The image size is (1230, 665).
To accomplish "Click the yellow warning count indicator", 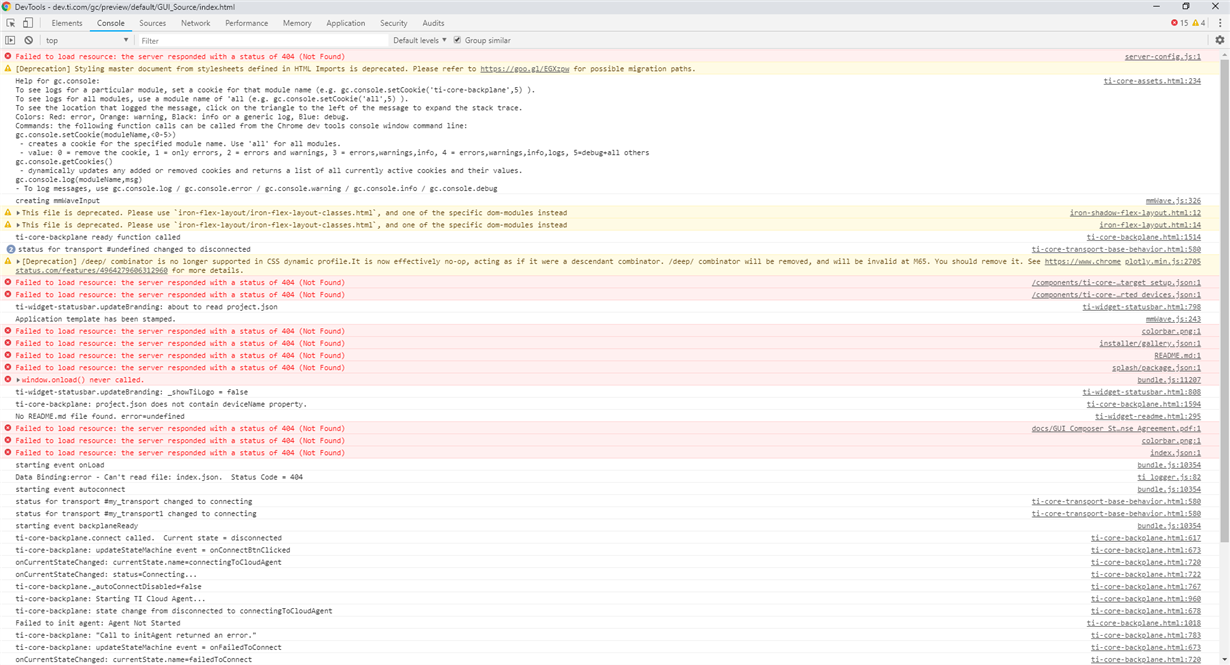I will [1198, 23].
